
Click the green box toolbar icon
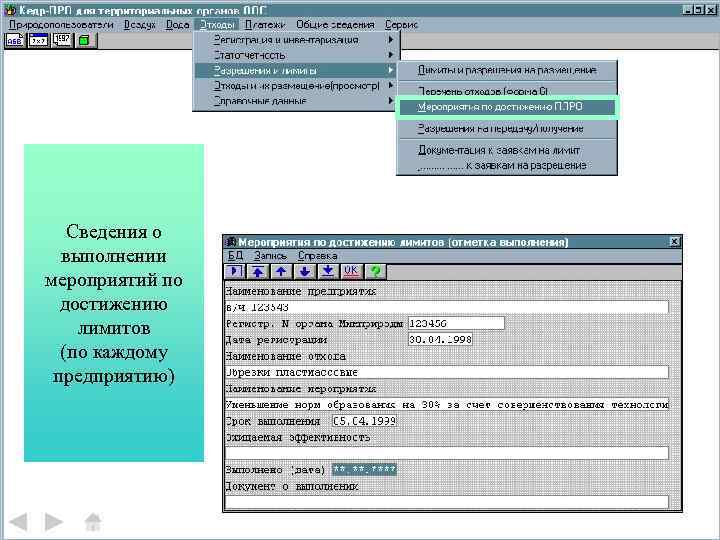pyautogui.click(x=85, y=40)
